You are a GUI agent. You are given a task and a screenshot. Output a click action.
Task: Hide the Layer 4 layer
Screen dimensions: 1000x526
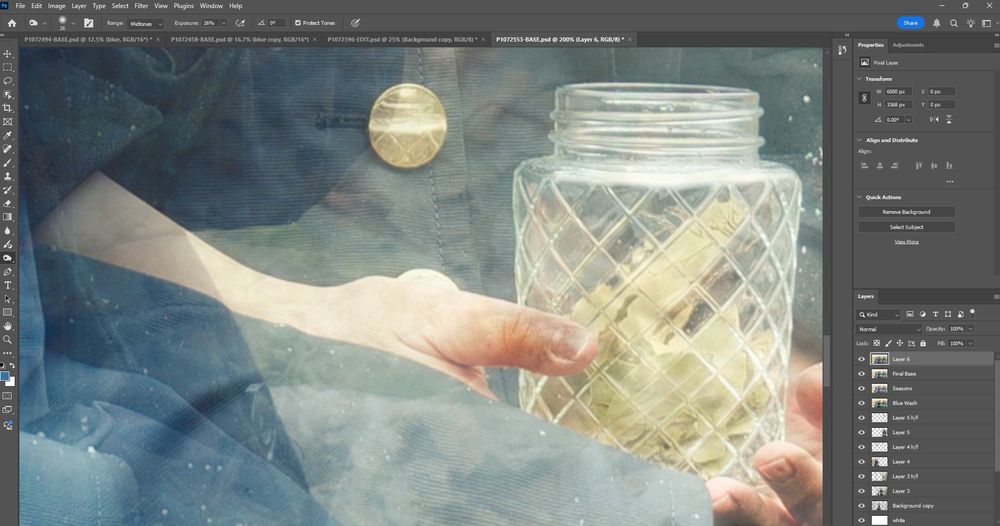point(861,462)
